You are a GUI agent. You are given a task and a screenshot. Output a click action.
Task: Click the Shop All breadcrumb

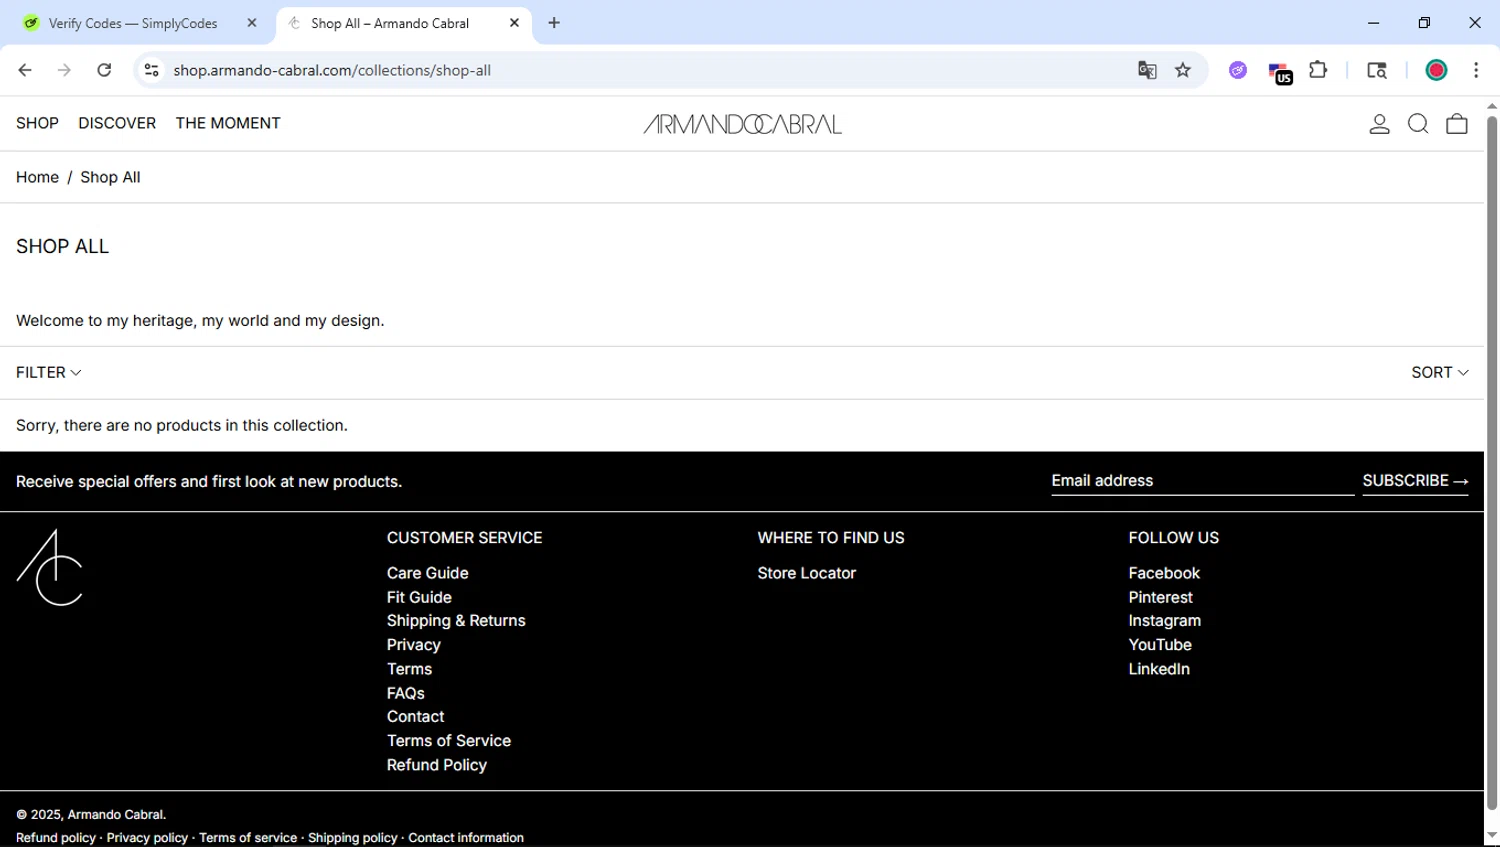(x=110, y=177)
